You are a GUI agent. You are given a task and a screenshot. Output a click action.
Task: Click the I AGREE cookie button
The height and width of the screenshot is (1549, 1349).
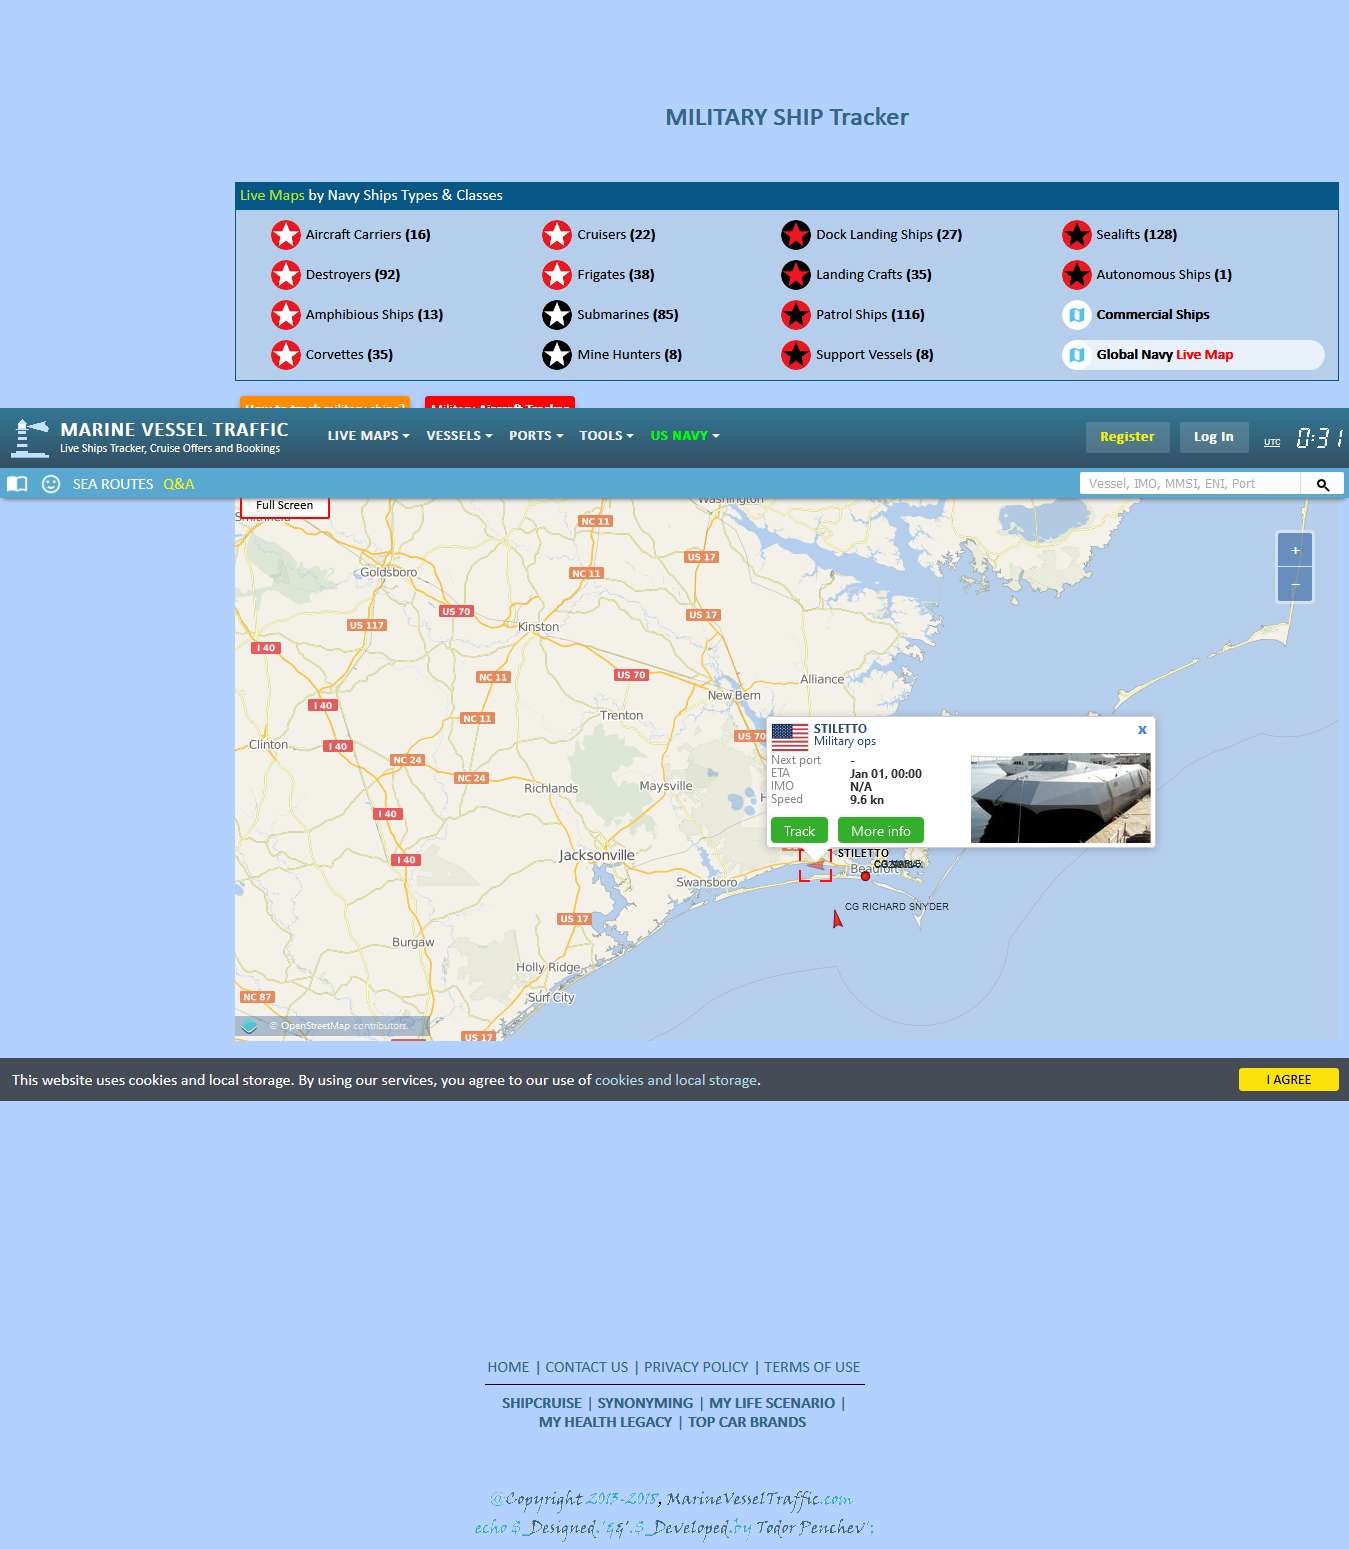click(1288, 1080)
